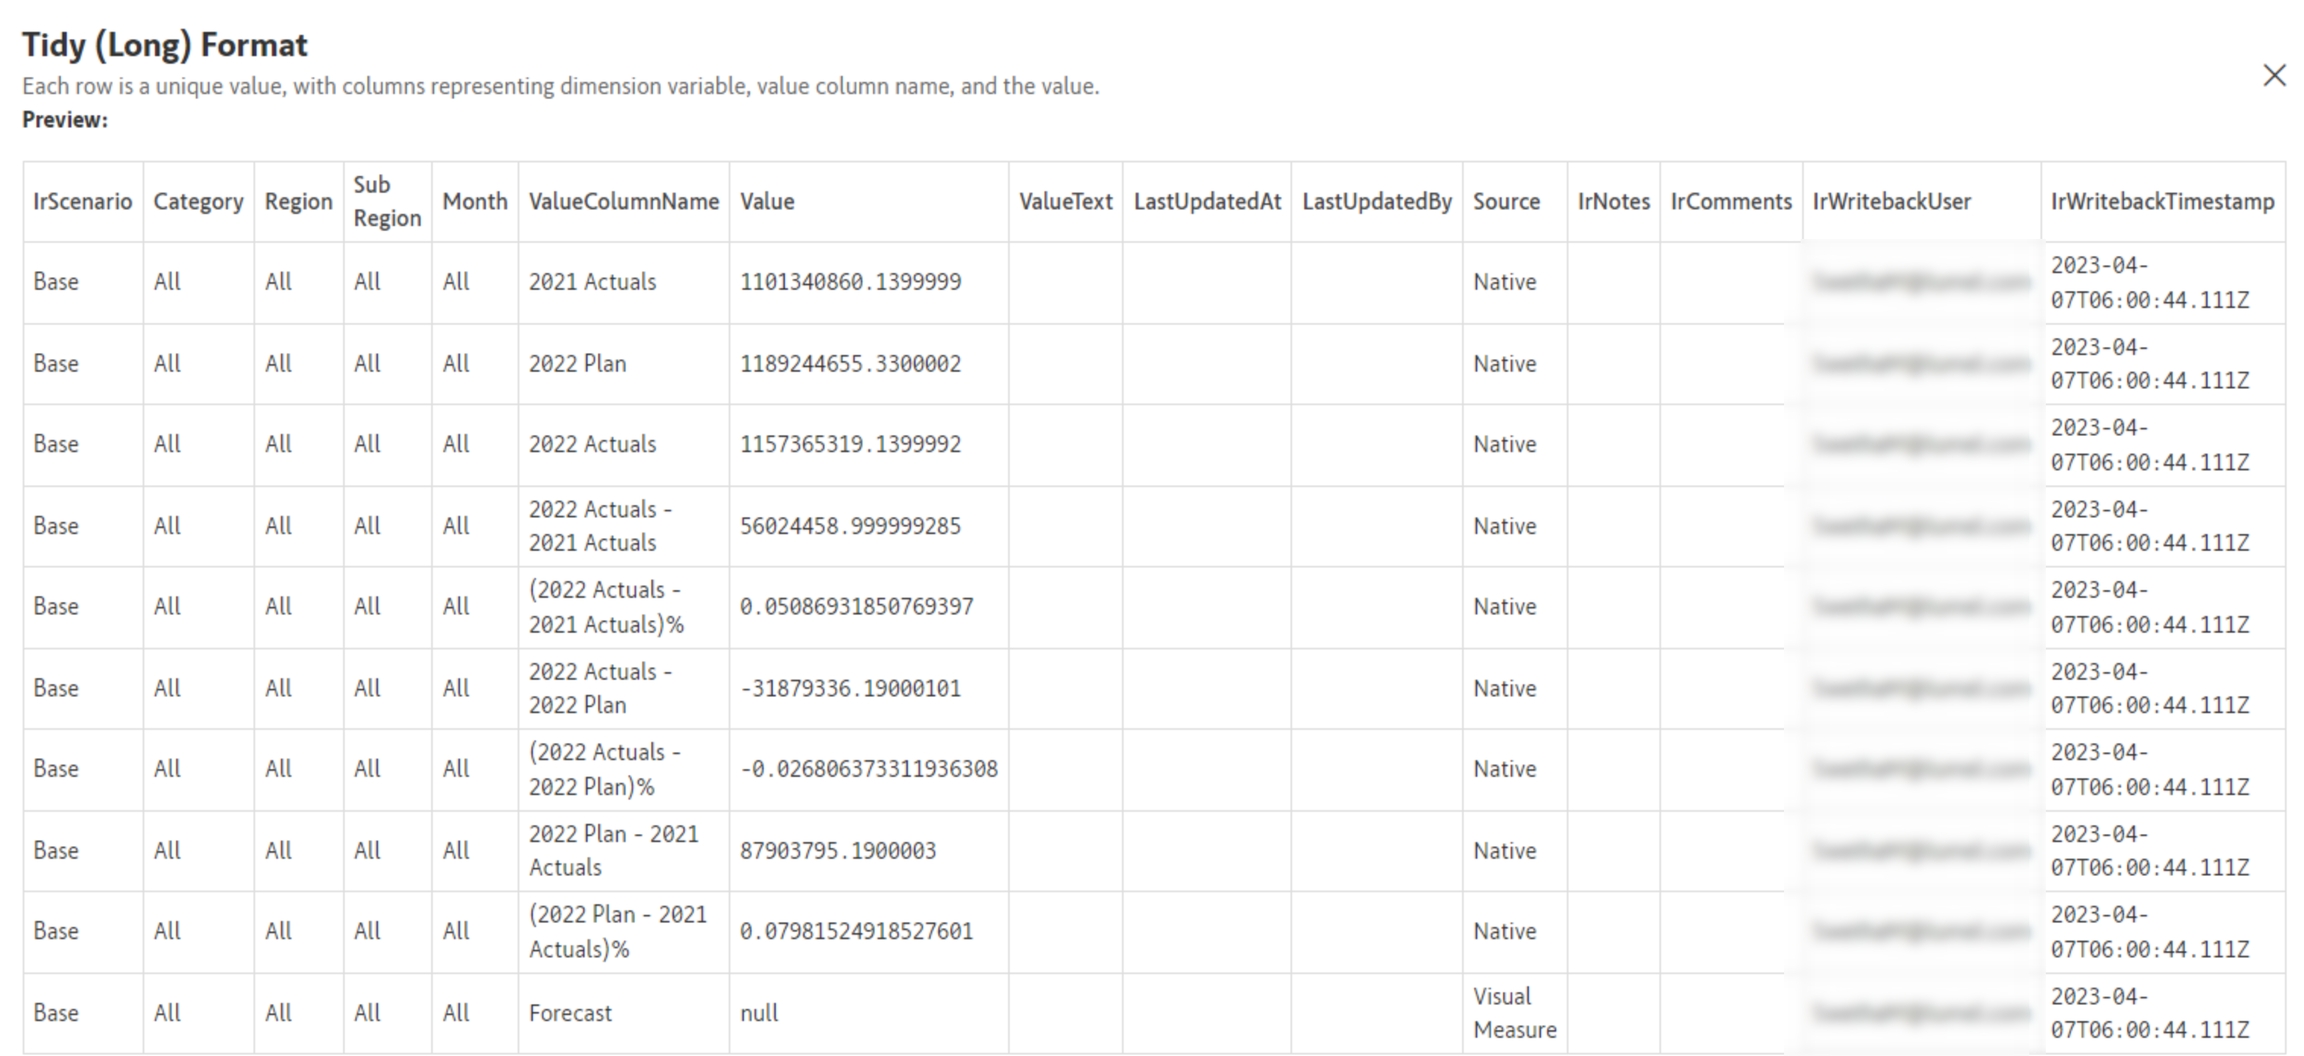Click the IrScenario column header
The image size is (2304, 1056).
click(82, 202)
